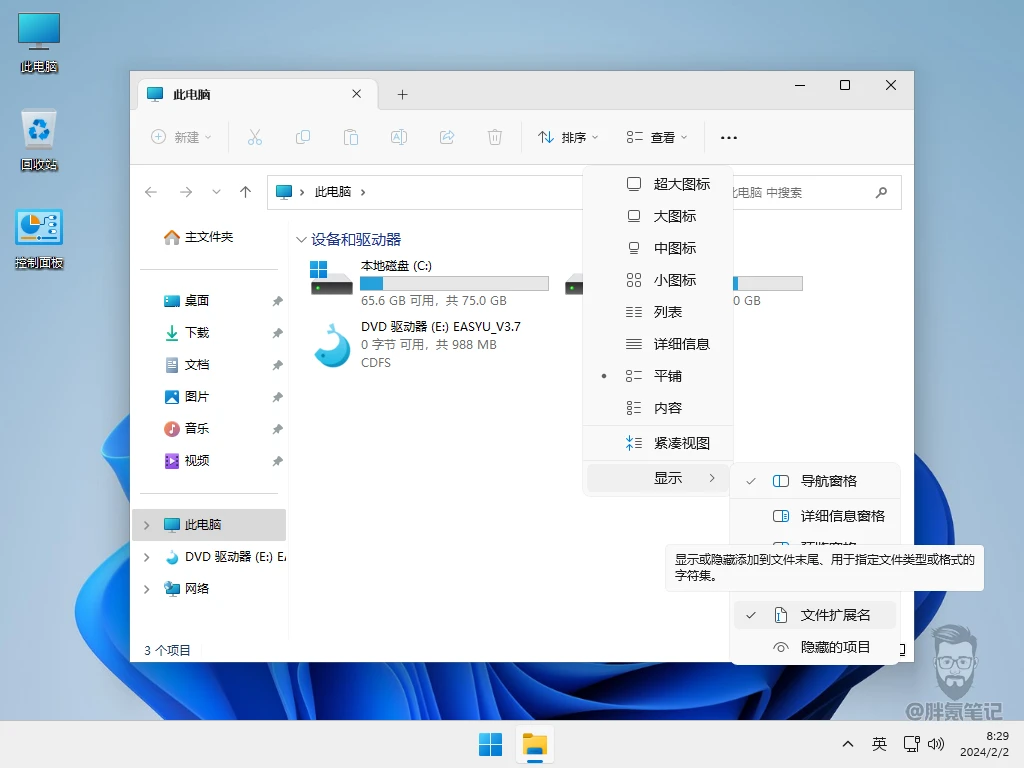
Task: Add a new tab with plus button
Action: point(402,95)
